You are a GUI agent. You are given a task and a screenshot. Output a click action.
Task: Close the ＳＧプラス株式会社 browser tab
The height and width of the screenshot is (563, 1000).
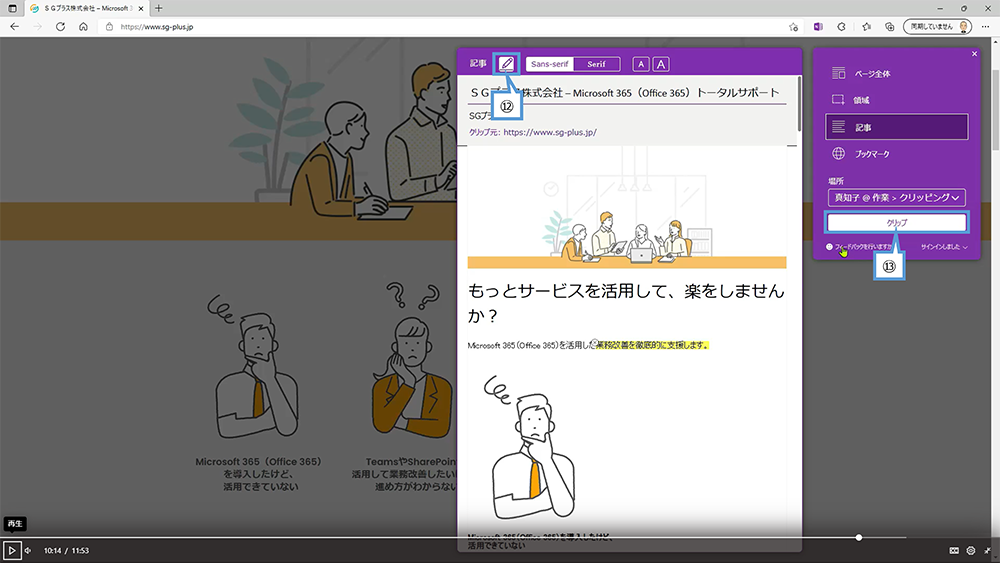141,8
